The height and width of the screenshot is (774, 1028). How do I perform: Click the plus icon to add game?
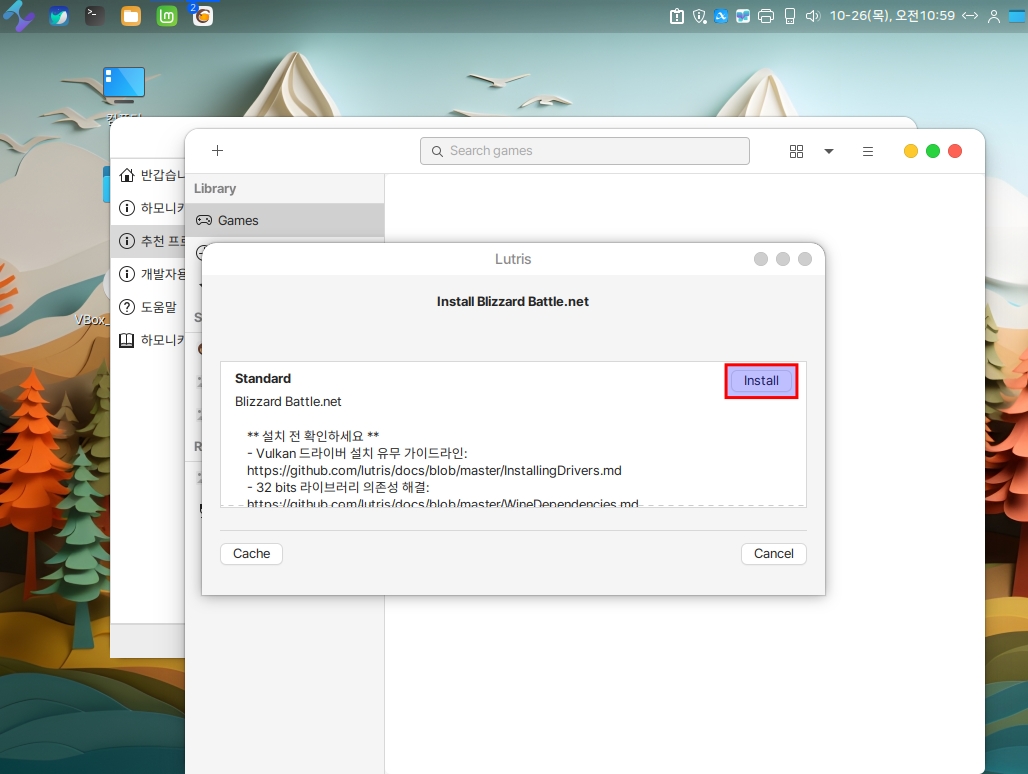coord(217,151)
